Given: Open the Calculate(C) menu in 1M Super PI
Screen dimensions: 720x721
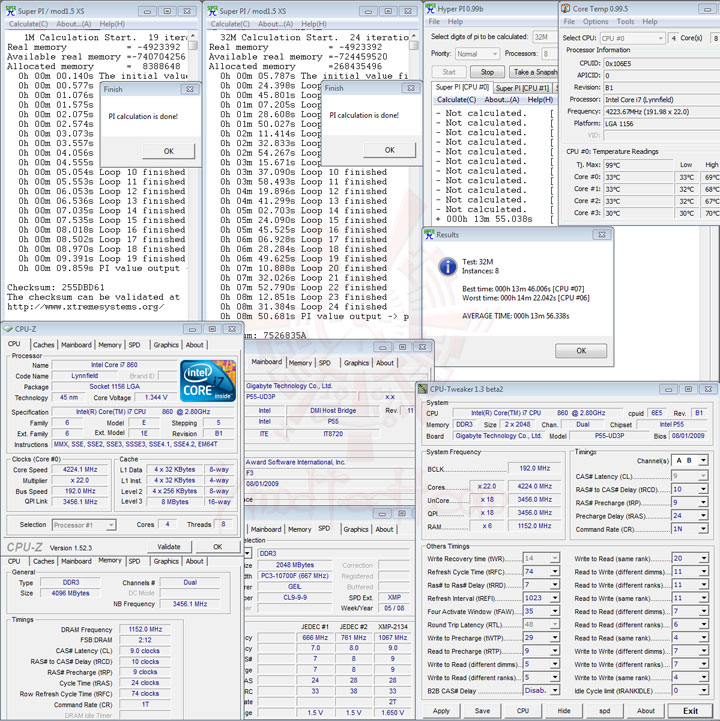Looking at the screenshot, I should pos(28,24).
